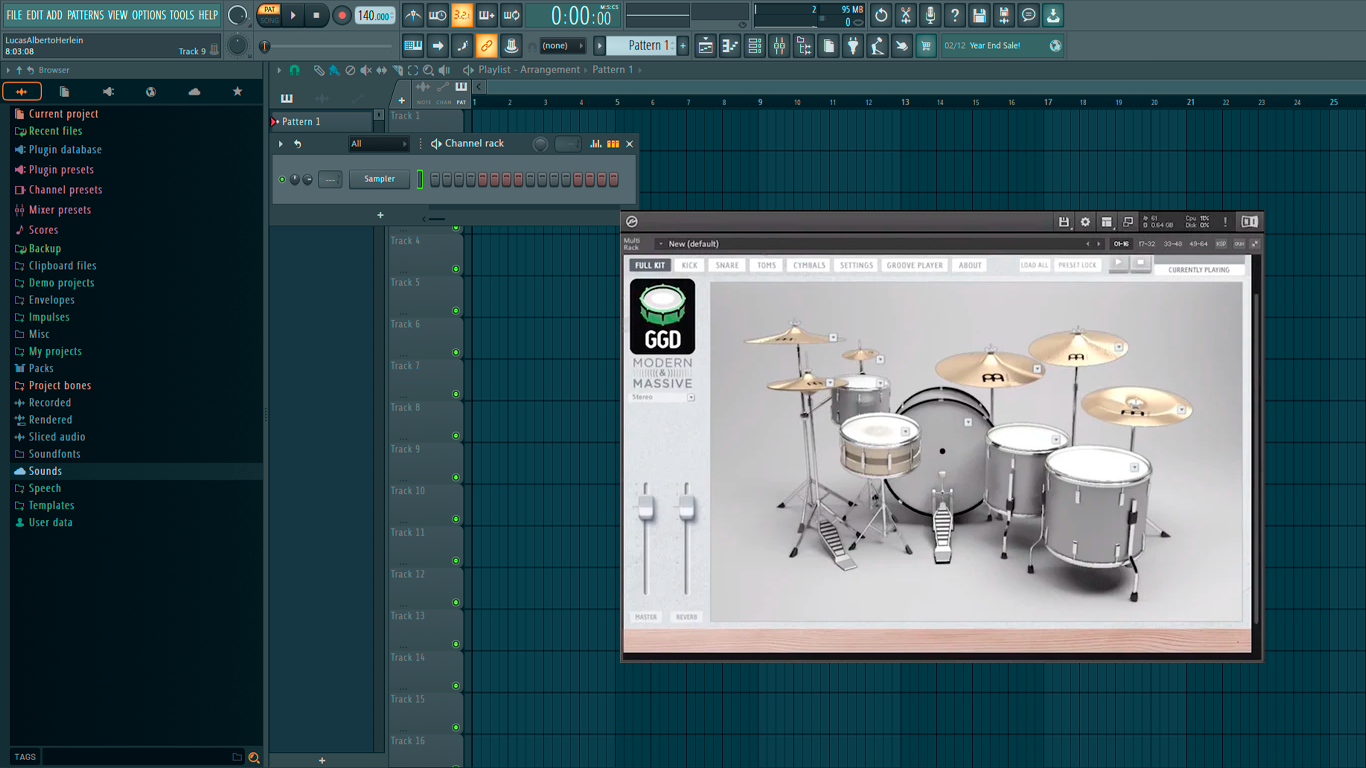Image resolution: width=1366 pixels, height=768 pixels.
Task: Open the TOOLS menu
Action: point(182,15)
